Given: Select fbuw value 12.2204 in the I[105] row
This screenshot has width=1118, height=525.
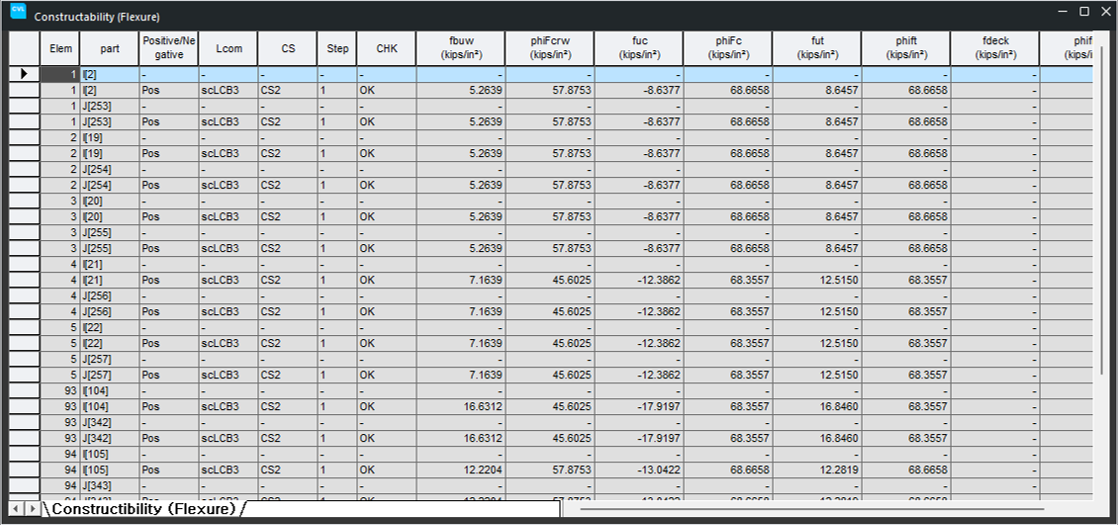Looking at the screenshot, I should pyautogui.click(x=461, y=470).
